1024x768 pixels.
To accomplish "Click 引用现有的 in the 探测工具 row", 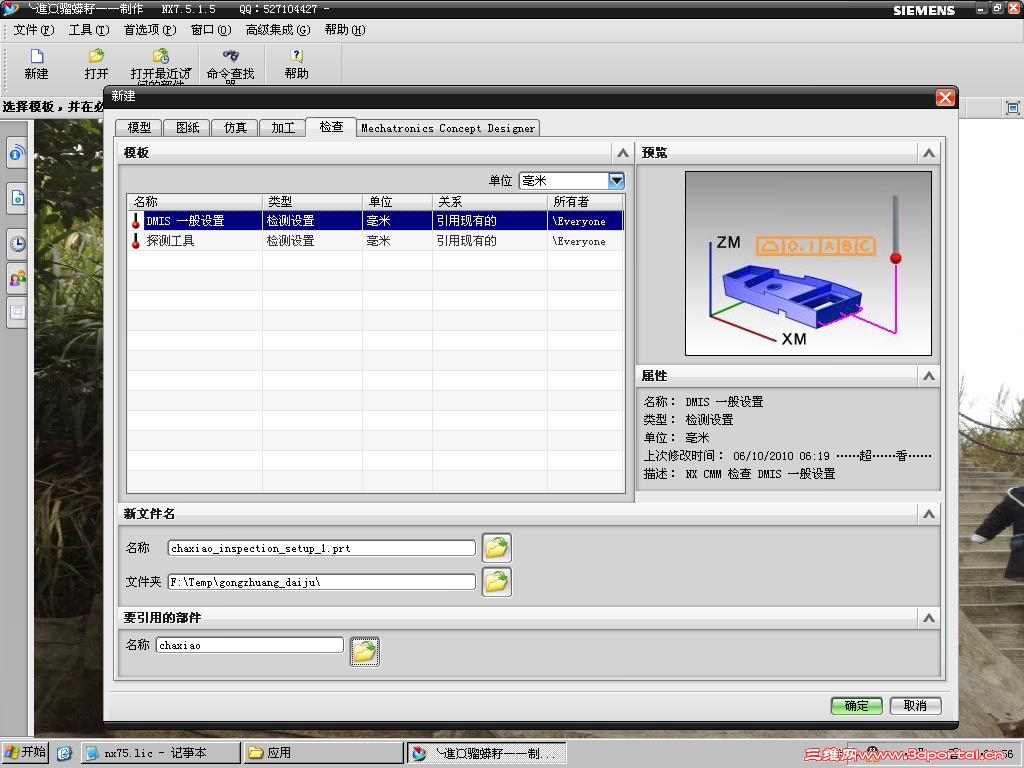I will (466, 241).
